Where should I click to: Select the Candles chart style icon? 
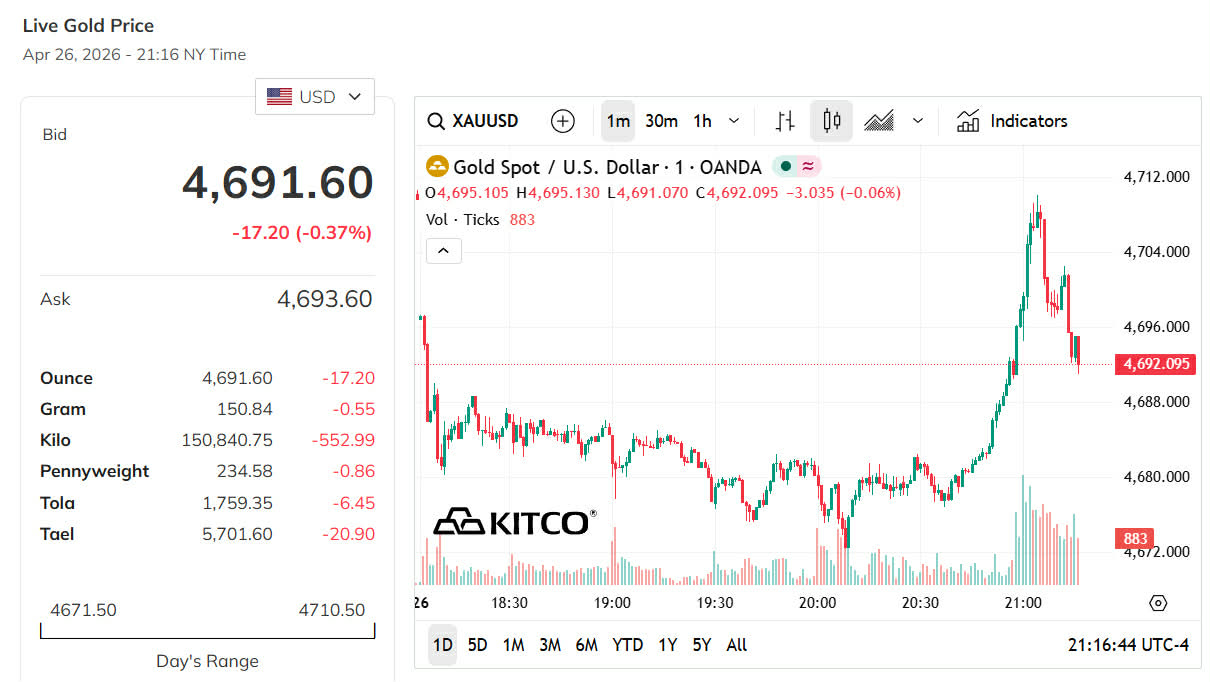[831, 121]
